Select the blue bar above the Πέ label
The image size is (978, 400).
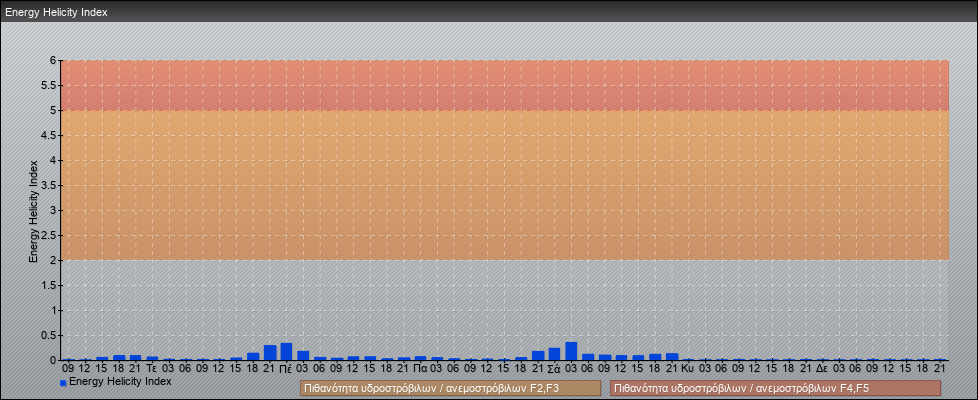[286, 351]
